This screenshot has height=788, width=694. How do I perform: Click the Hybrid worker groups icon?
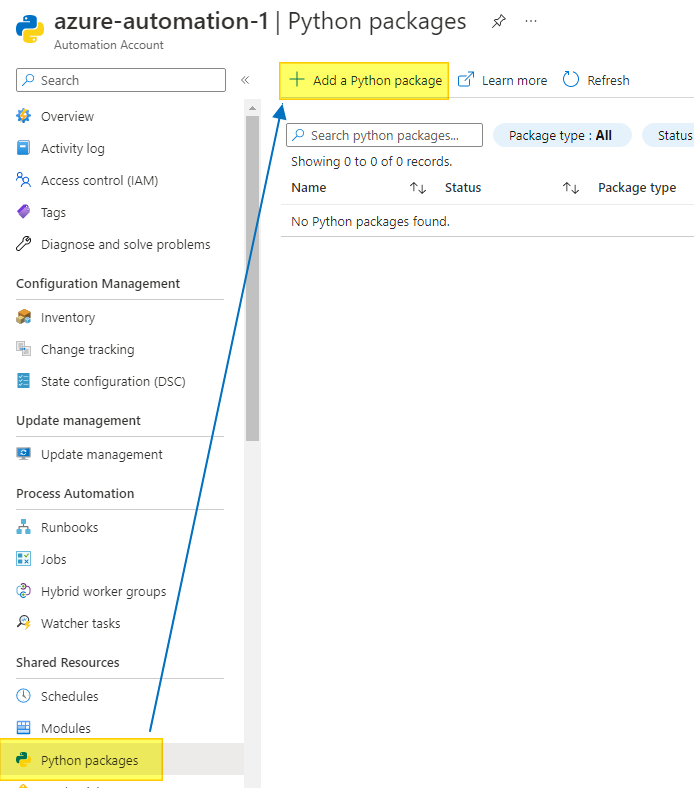click(23, 591)
